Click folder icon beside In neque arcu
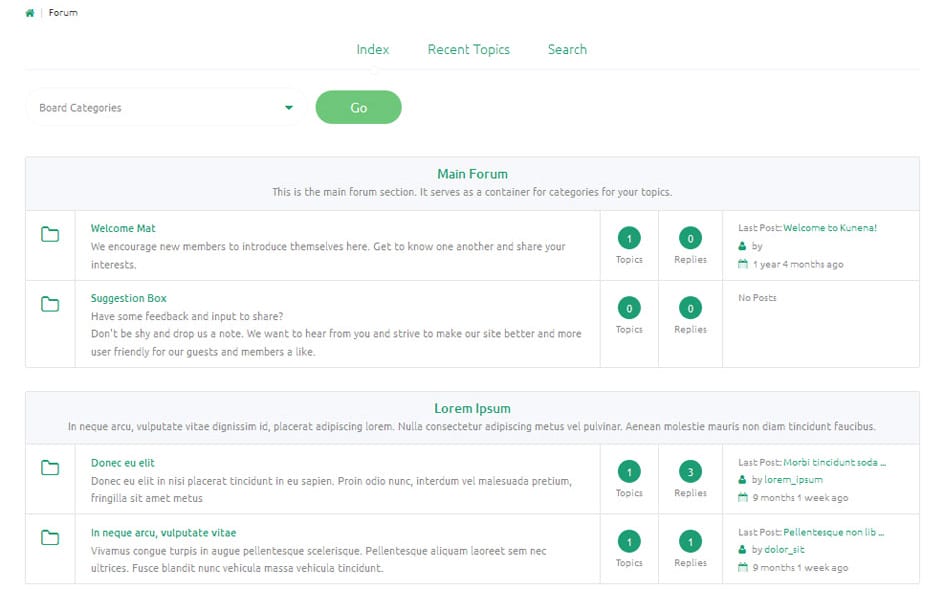Image resolution: width=945 pixels, height=598 pixels. [50, 538]
